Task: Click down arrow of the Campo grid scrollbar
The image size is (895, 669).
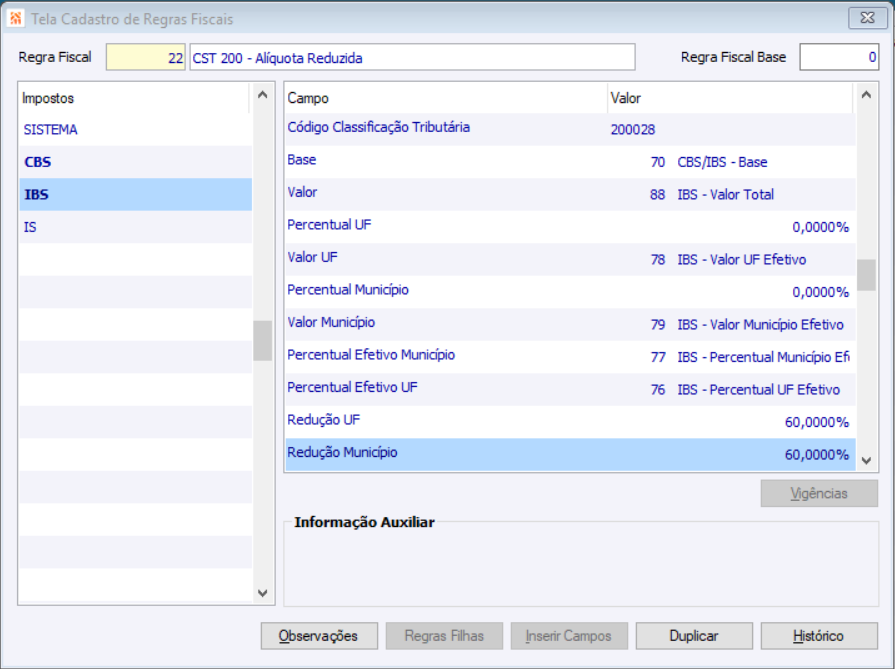Action: [866, 460]
